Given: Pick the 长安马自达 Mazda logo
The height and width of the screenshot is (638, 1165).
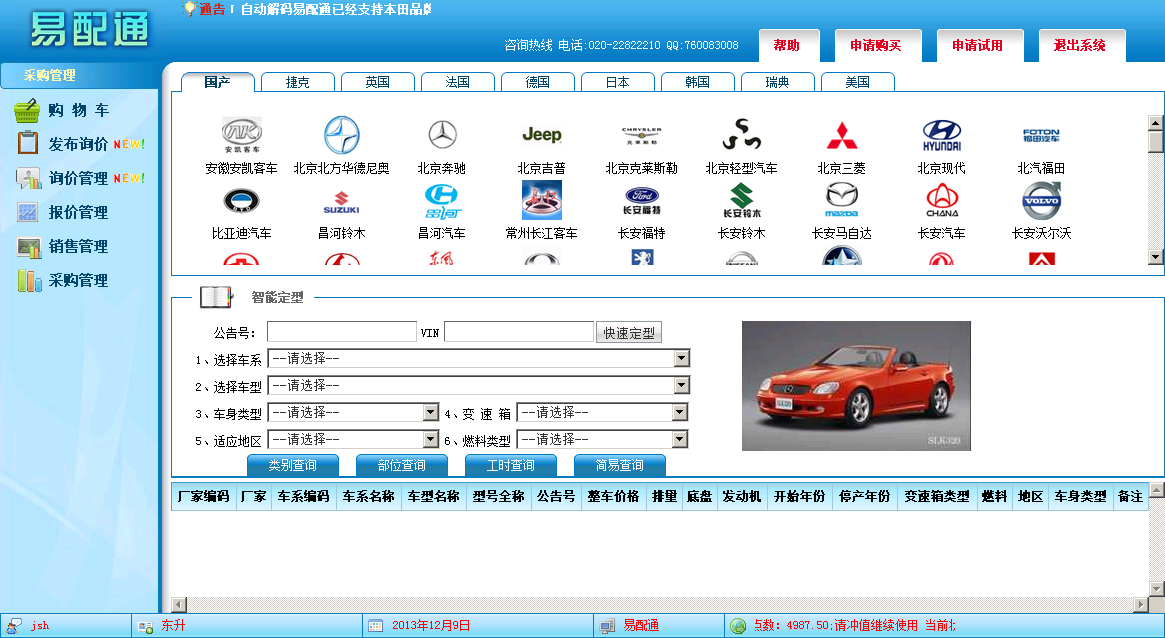Looking at the screenshot, I should (842, 201).
